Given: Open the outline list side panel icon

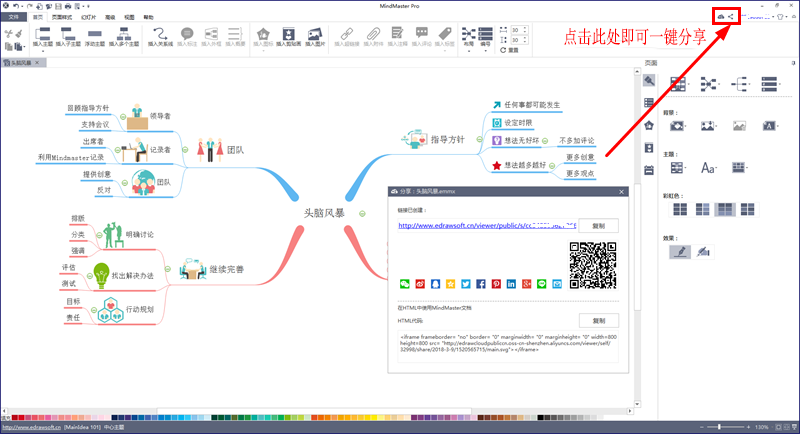Looking at the screenshot, I should pos(649,103).
